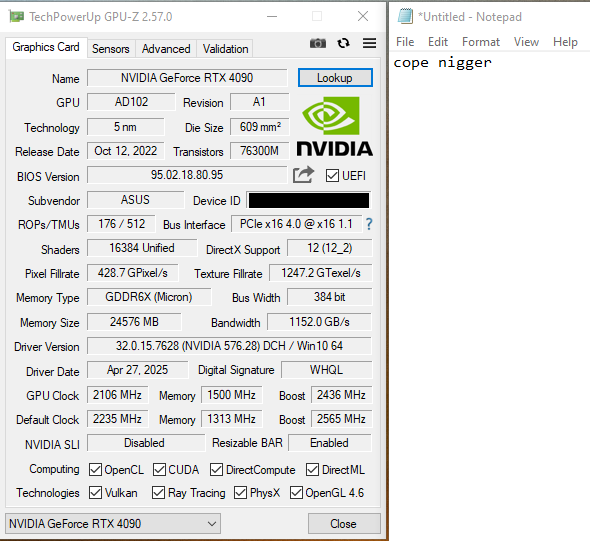This screenshot has width=590, height=541.
Task: Open Notepad's Format menu
Action: point(481,42)
